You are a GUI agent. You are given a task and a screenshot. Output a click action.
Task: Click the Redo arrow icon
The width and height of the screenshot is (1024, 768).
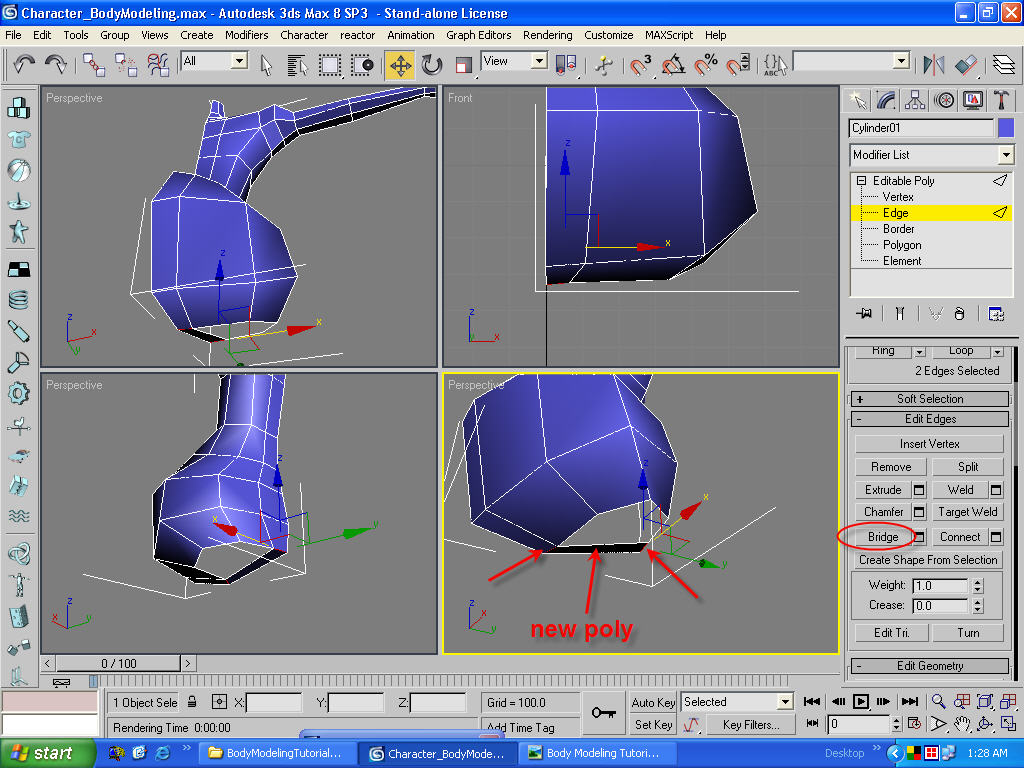[x=56, y=64]
